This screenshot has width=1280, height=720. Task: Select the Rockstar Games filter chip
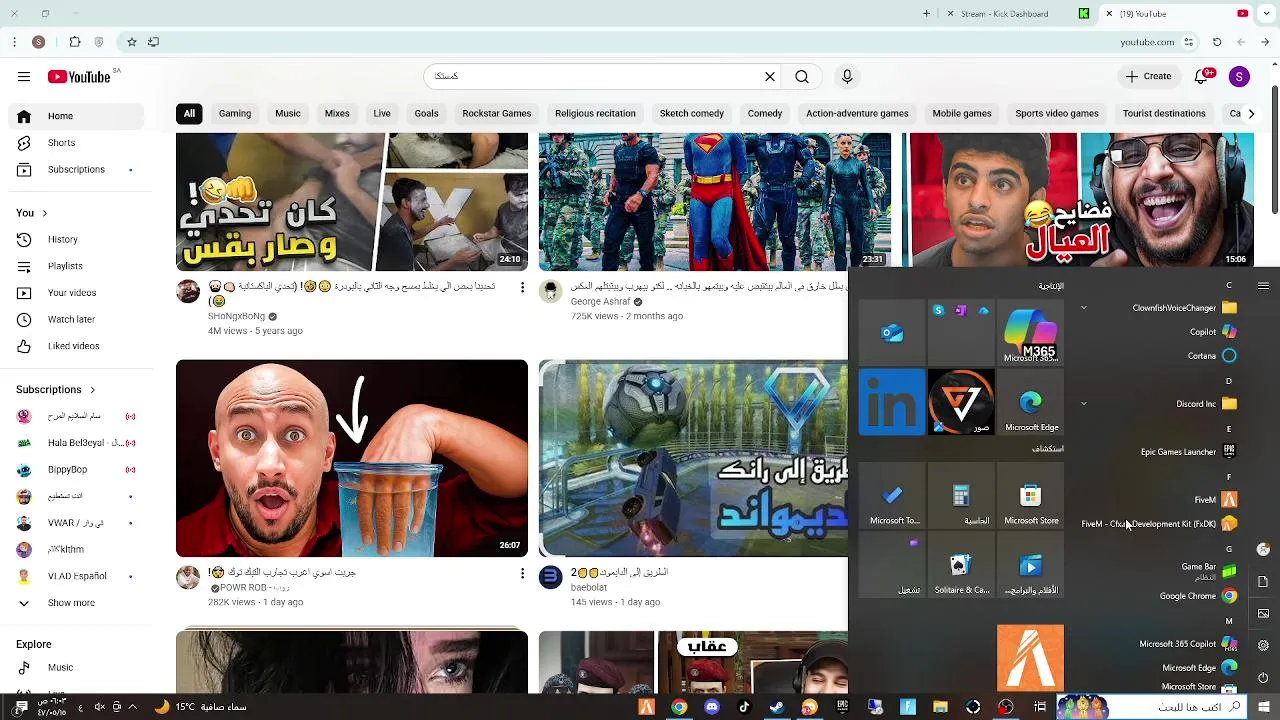[x=497, y=114]
